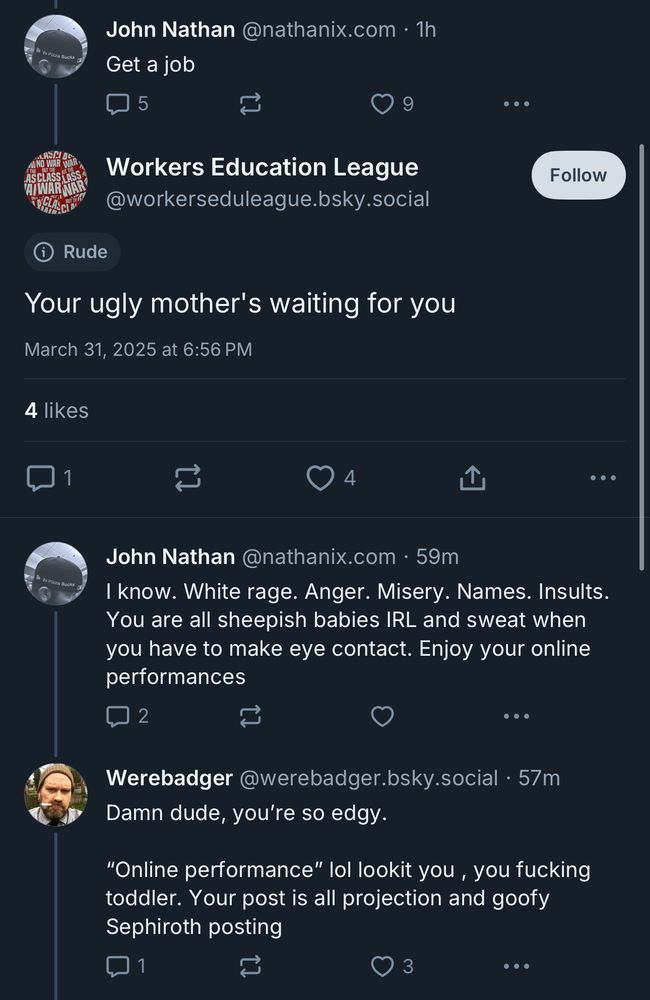Open Werebadger's profile avatar
Image resolution: width=650 pixels, height=1000 pixels.
point(55,794)
